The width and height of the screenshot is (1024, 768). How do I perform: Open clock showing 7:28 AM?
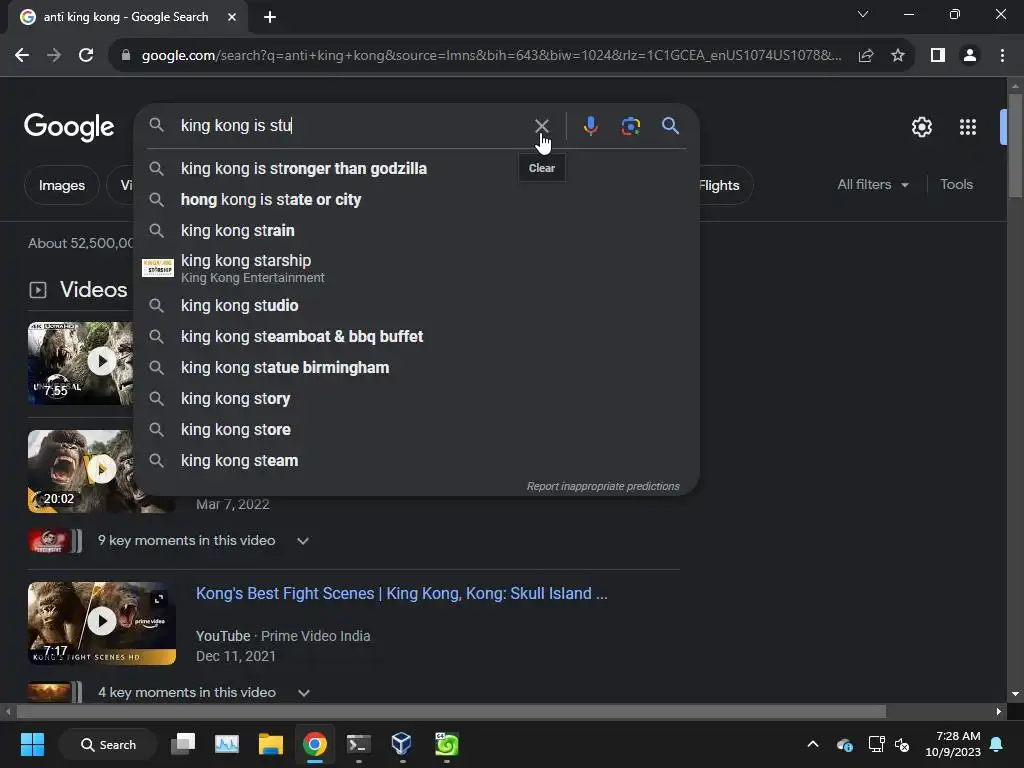pyautogui.click(x=953, y=744)
